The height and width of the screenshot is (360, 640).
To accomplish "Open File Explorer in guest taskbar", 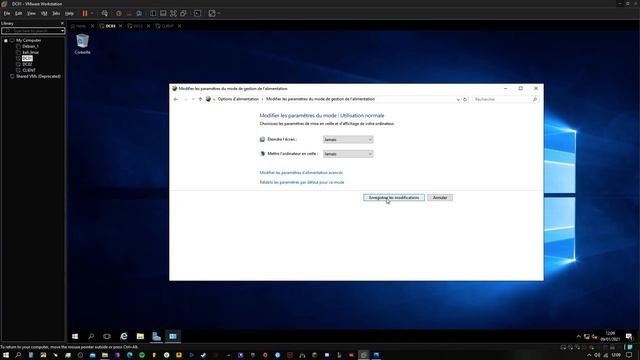I will [140, 336].
